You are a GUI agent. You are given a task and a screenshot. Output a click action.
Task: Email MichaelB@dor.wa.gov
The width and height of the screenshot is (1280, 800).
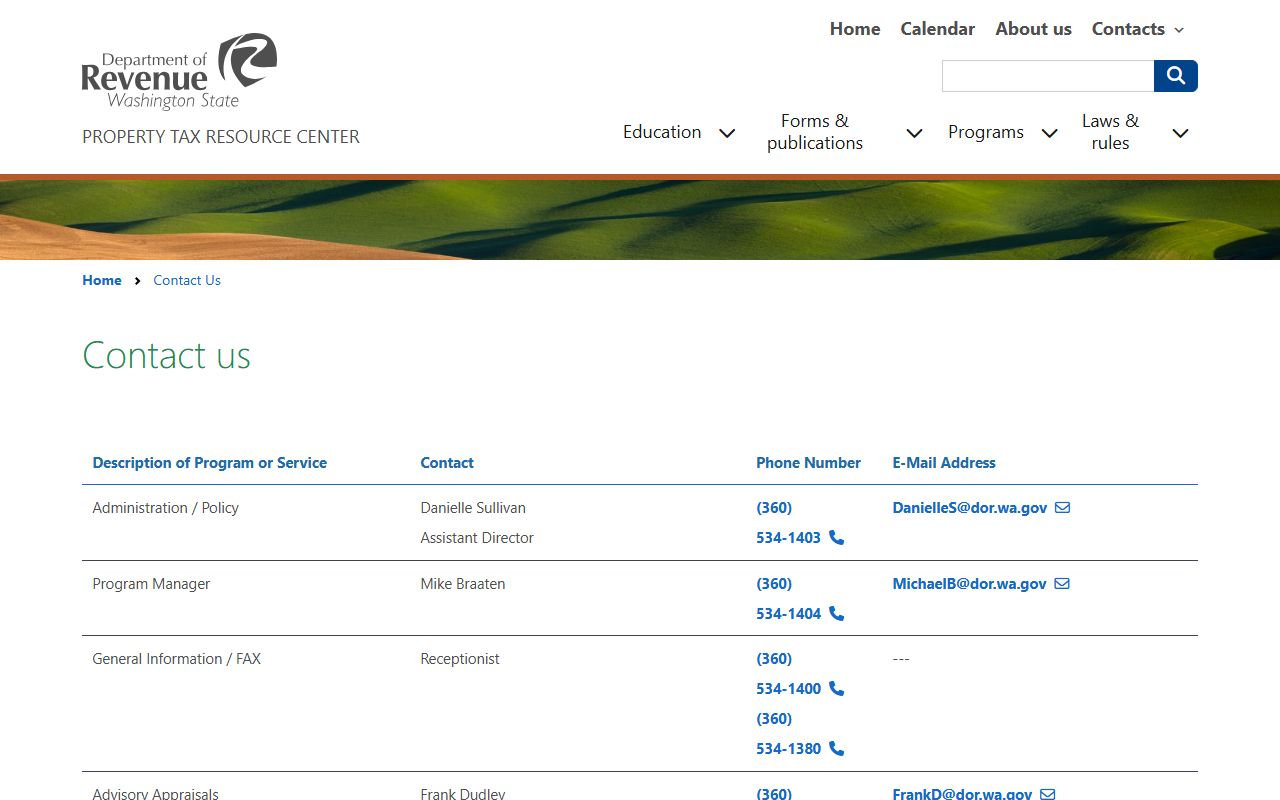[969, 584]
